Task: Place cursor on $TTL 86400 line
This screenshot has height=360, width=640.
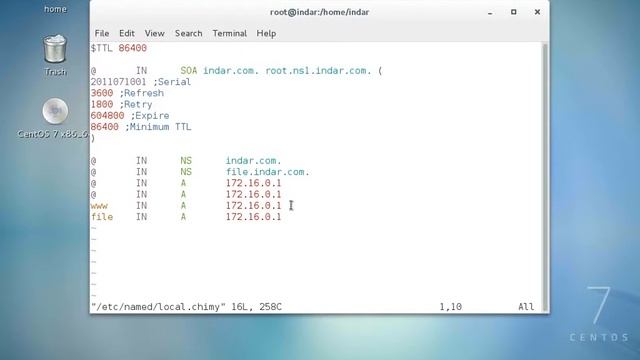Action: pos(119,48)
